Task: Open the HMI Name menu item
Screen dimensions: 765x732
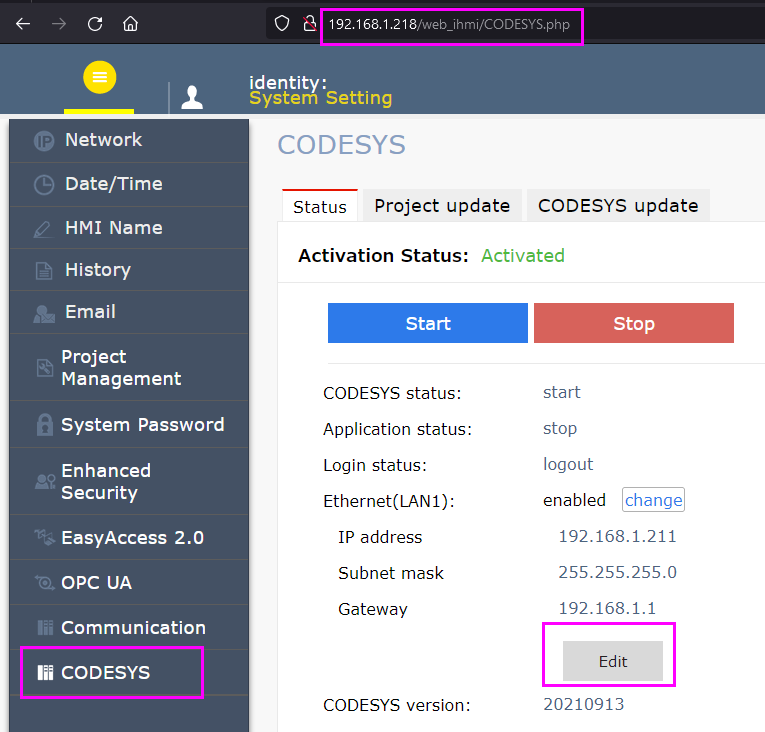Action: (129, 228)
